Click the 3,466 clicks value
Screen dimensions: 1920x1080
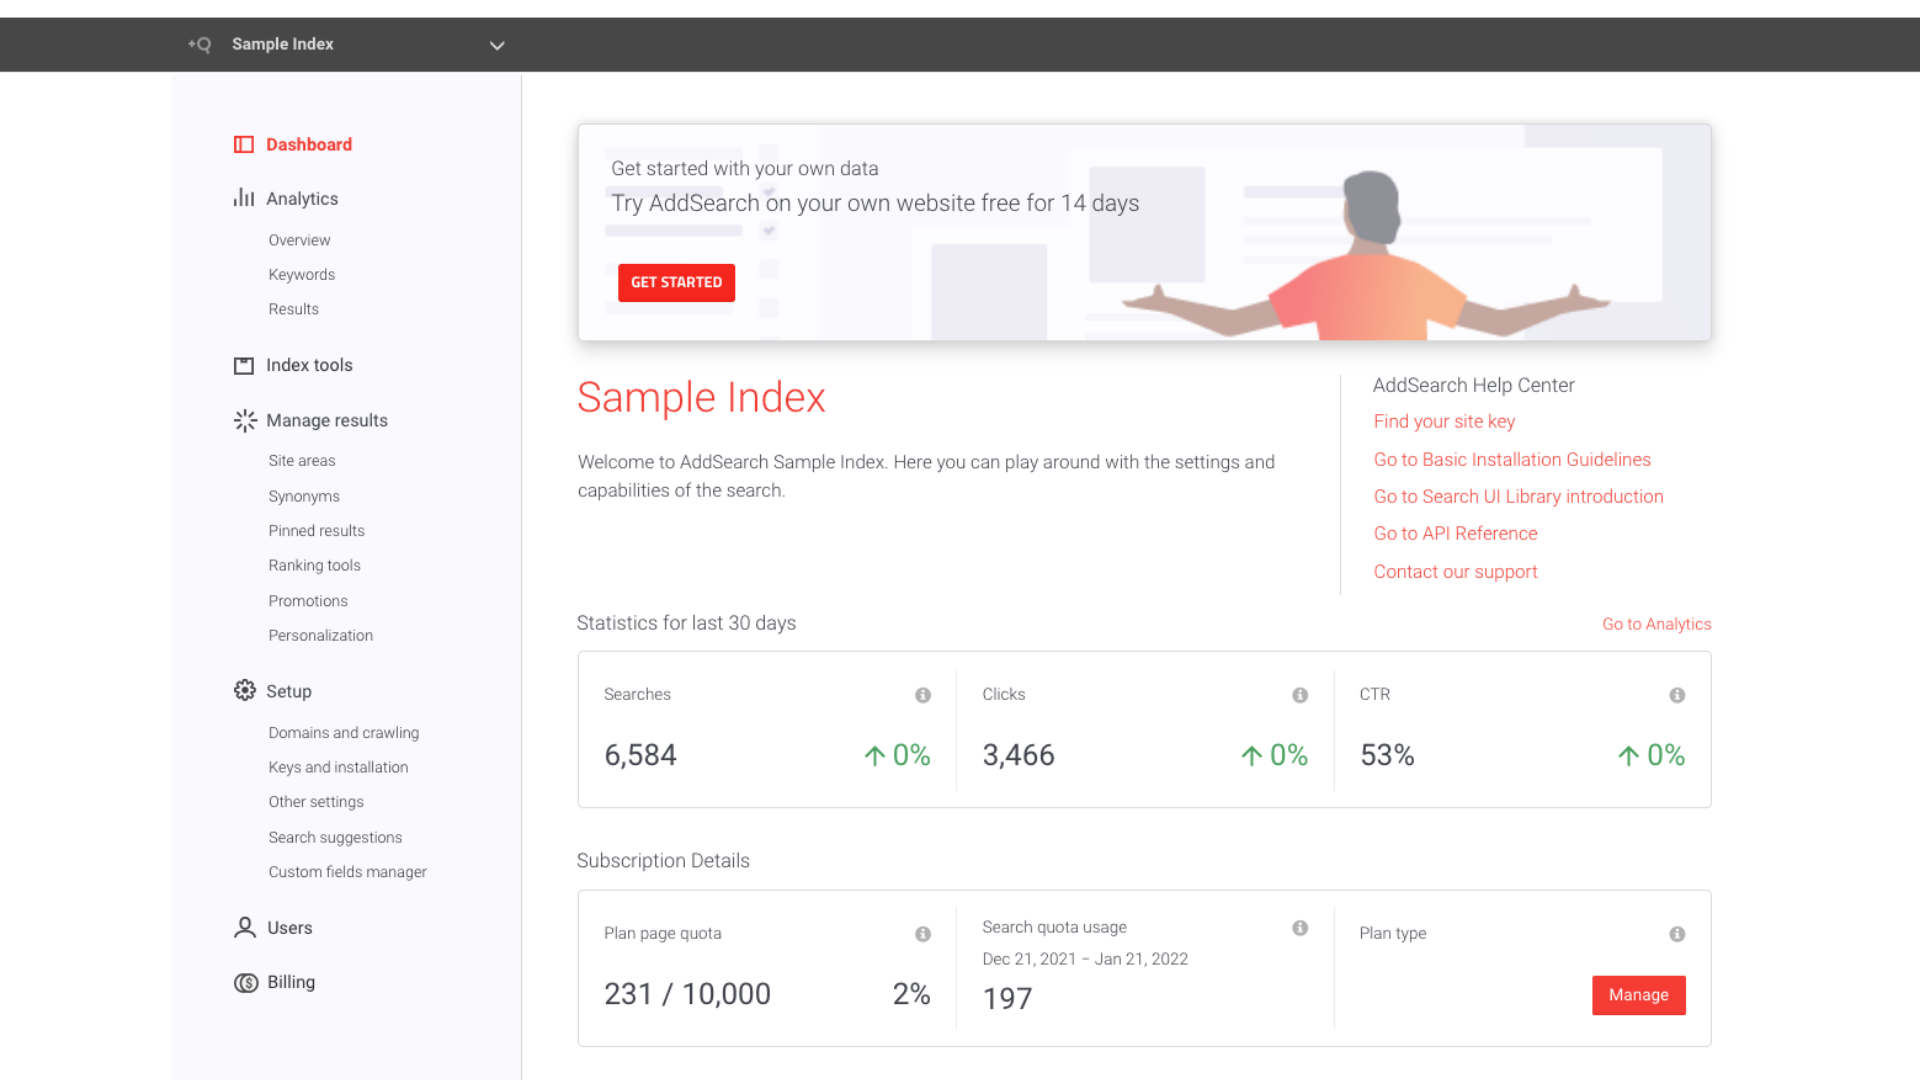(1018, 755)
